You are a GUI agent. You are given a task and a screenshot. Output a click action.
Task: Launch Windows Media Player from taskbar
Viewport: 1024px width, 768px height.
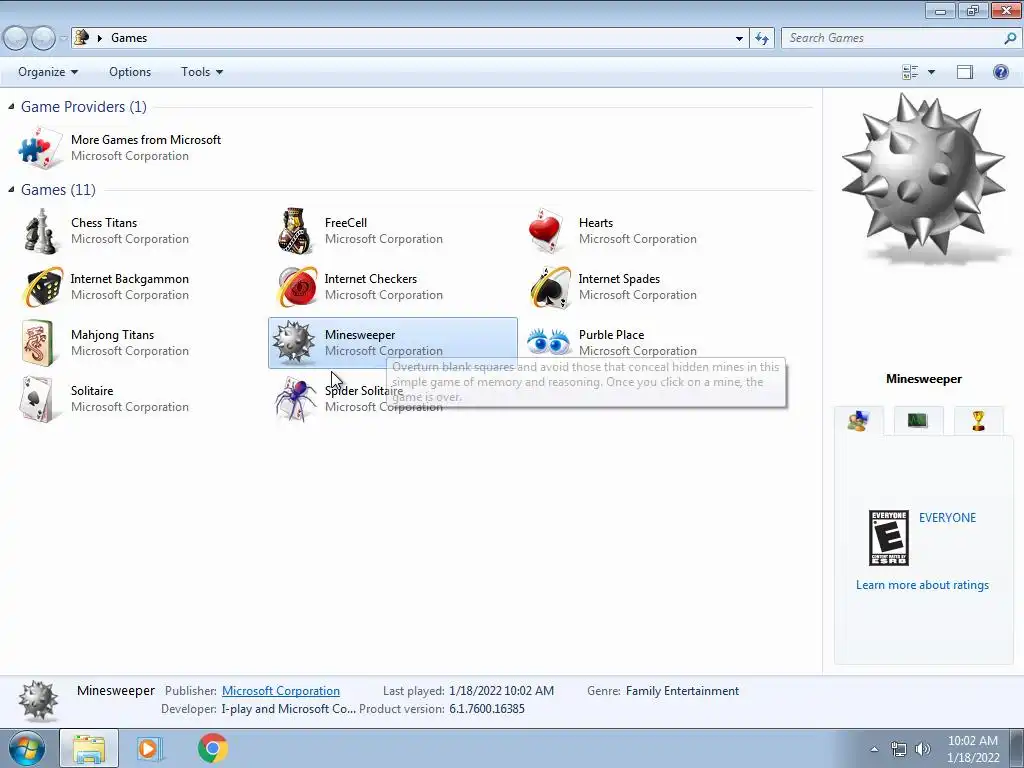tap(149, 748)
